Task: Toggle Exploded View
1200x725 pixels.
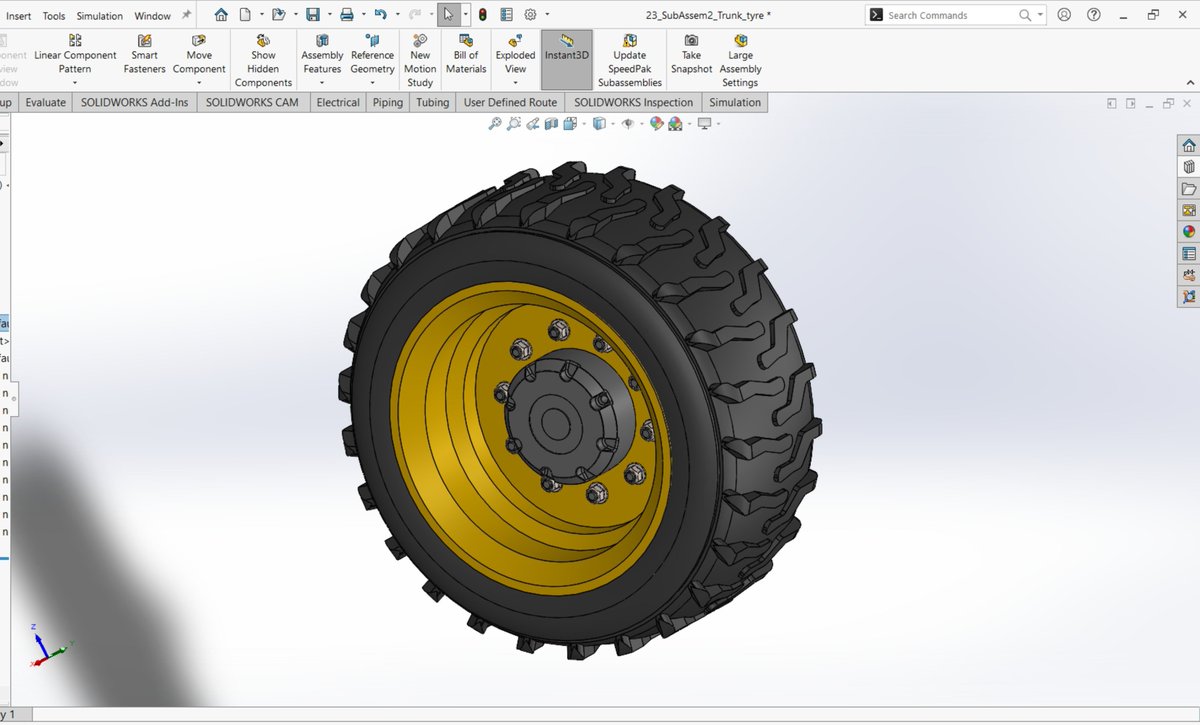Action: pos(515,55)
